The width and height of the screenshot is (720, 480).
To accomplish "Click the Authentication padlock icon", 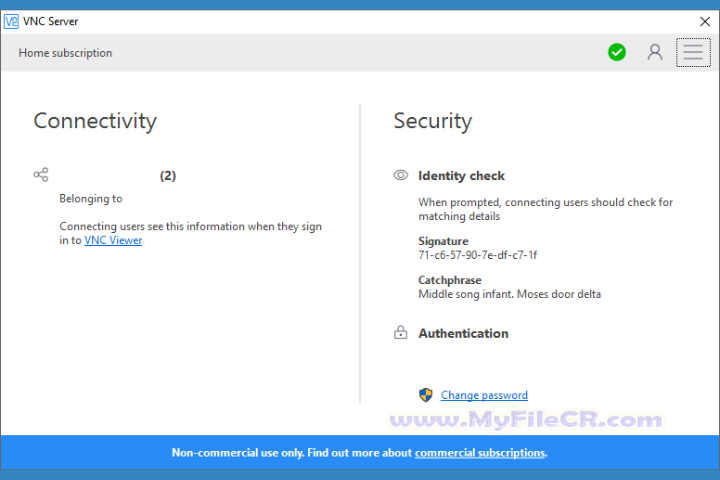I will point(400,333).
